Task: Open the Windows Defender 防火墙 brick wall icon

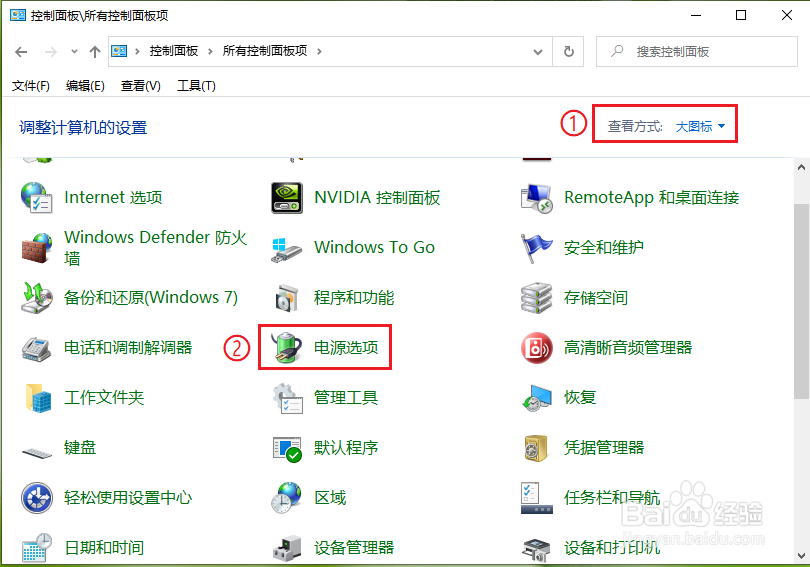Action: click(37, 247)
